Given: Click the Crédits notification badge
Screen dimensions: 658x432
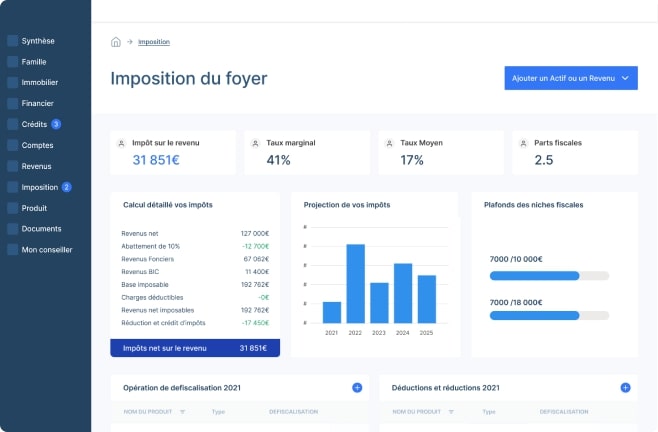Looking at the screenshot, I should [56, 124].
